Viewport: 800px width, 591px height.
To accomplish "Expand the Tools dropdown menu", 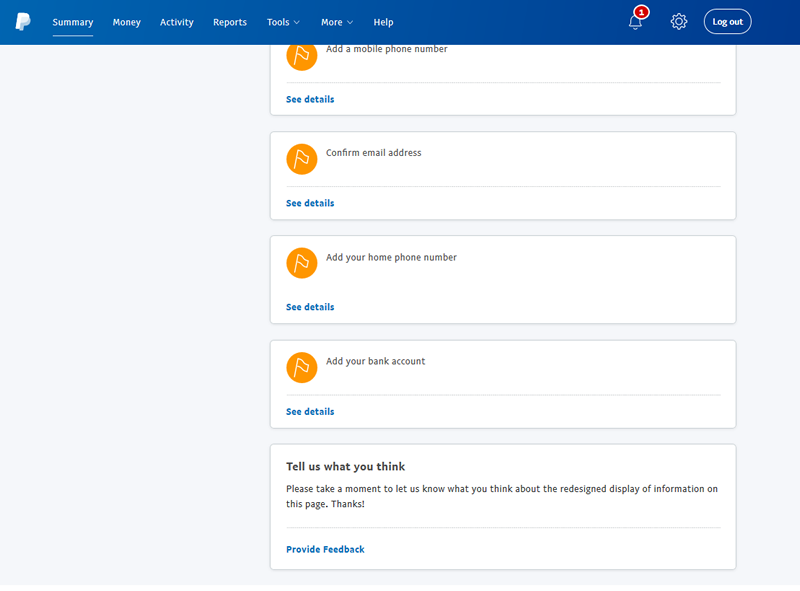I will tap(283, 22).
